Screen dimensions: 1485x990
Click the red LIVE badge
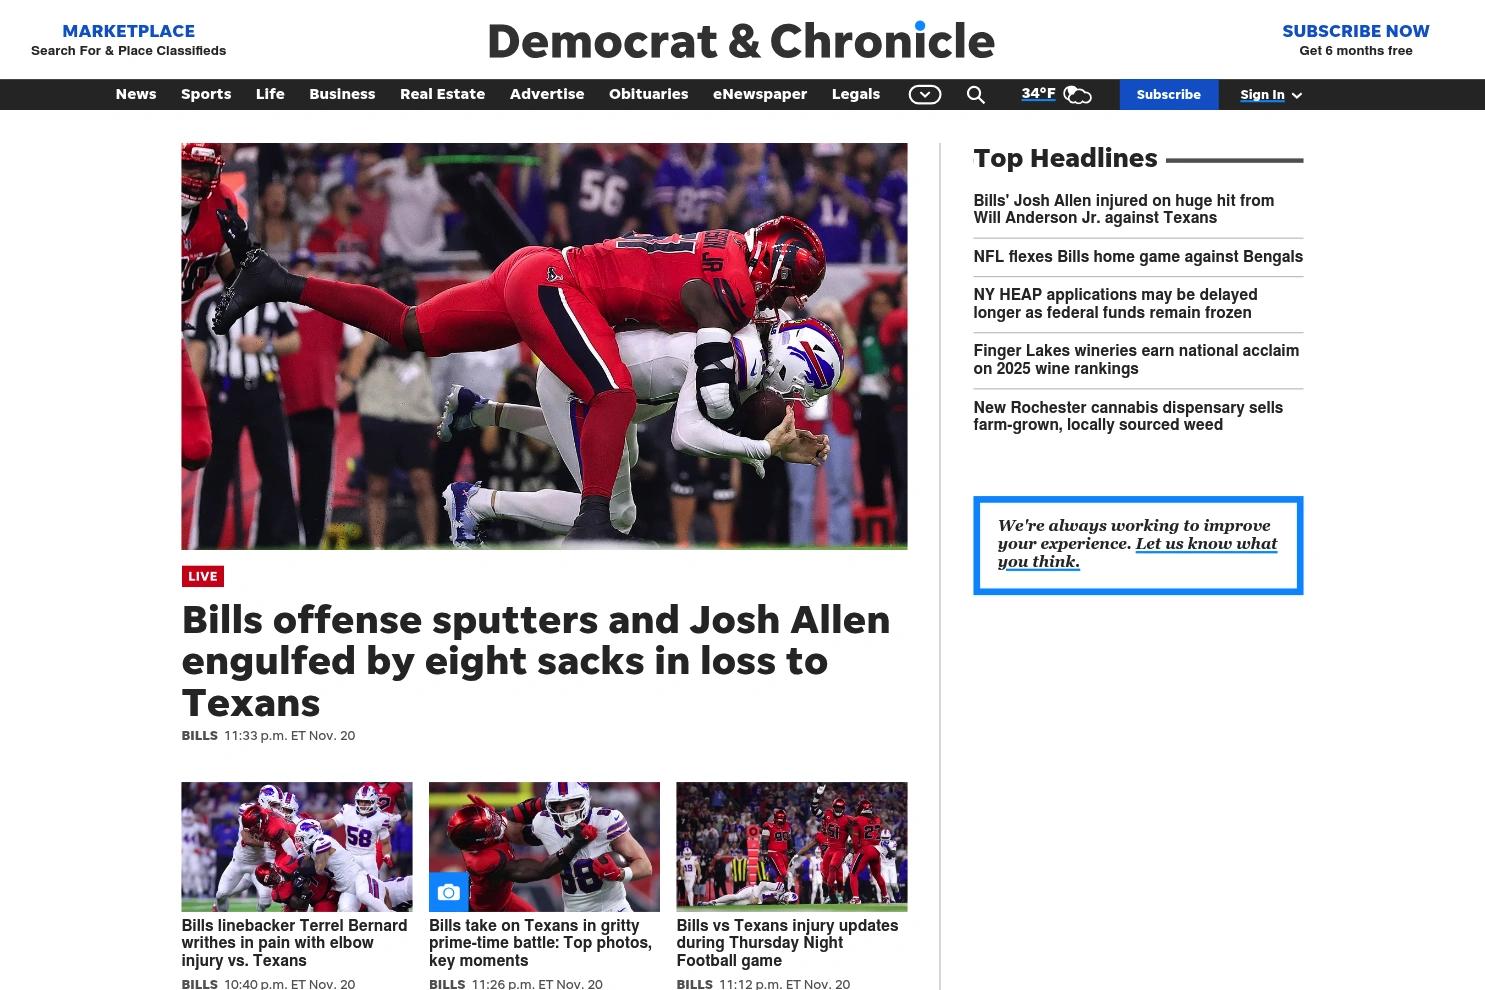203,576
